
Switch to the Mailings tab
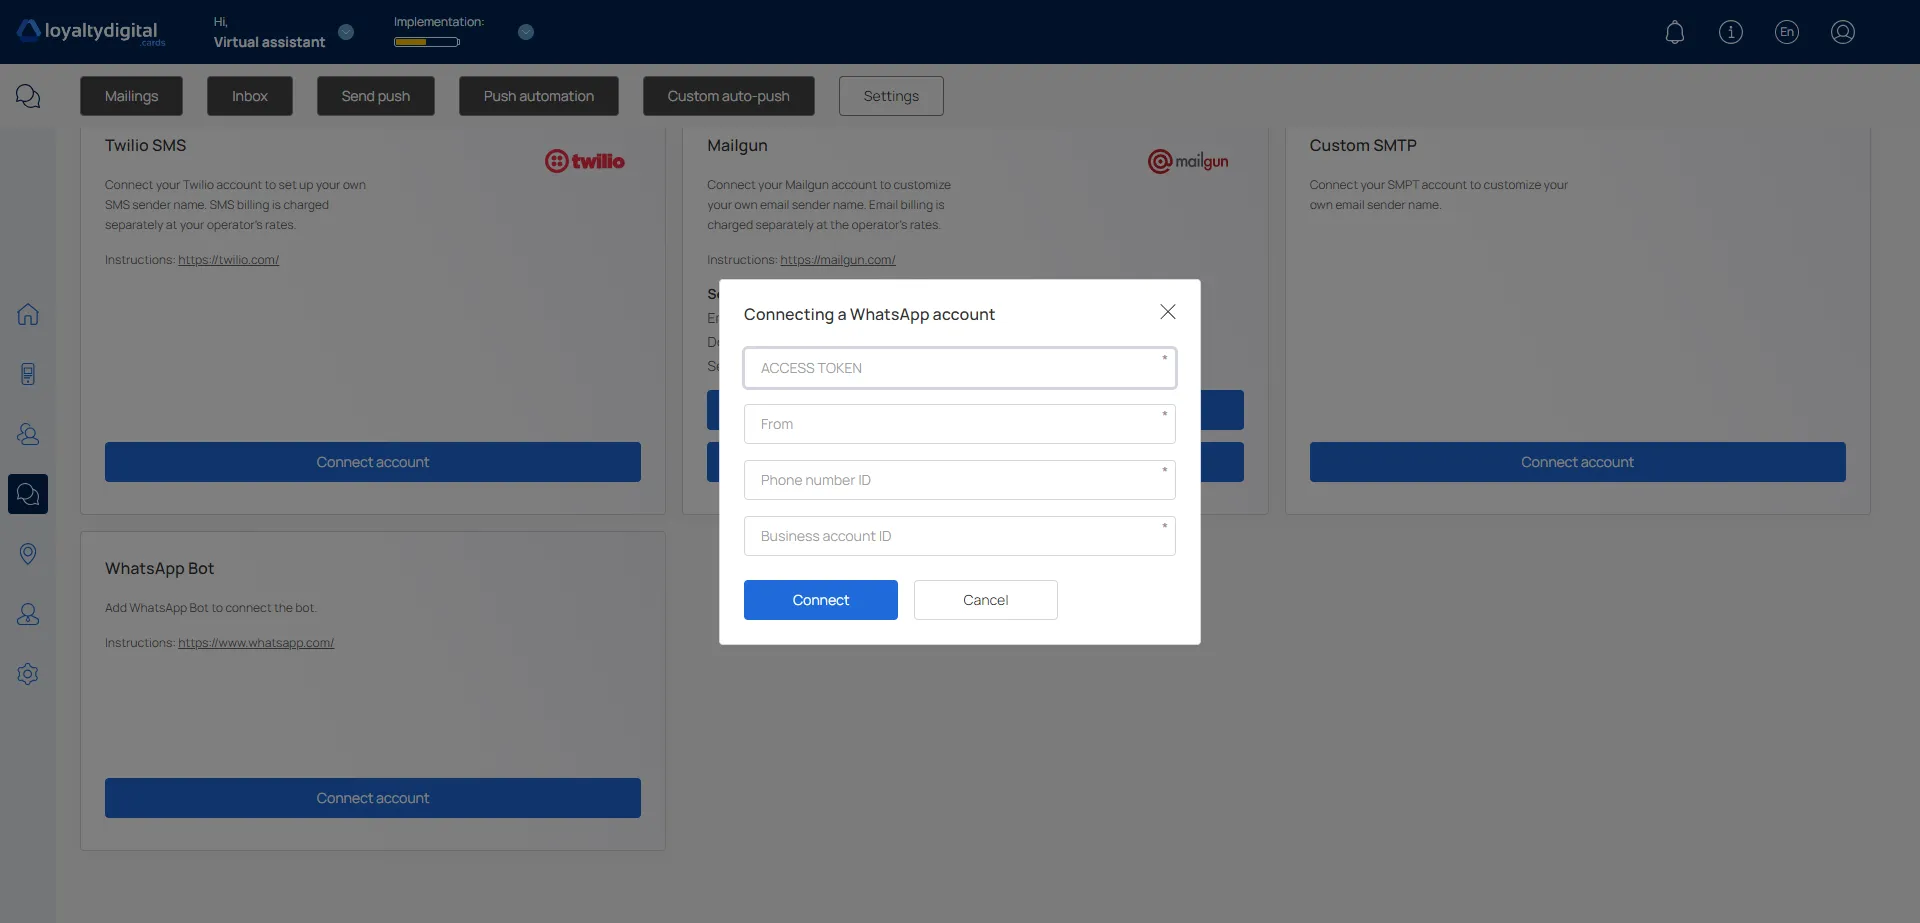tap(131, 96)
